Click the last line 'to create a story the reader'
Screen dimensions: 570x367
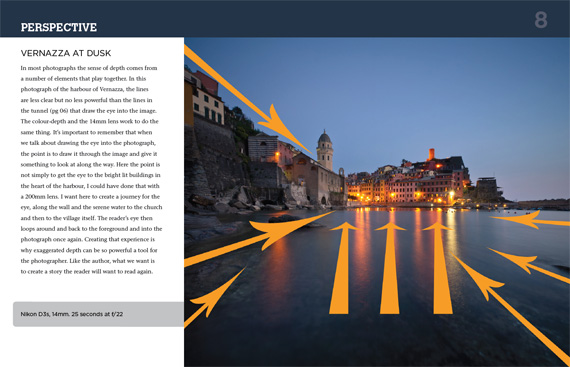coord(87,271)
